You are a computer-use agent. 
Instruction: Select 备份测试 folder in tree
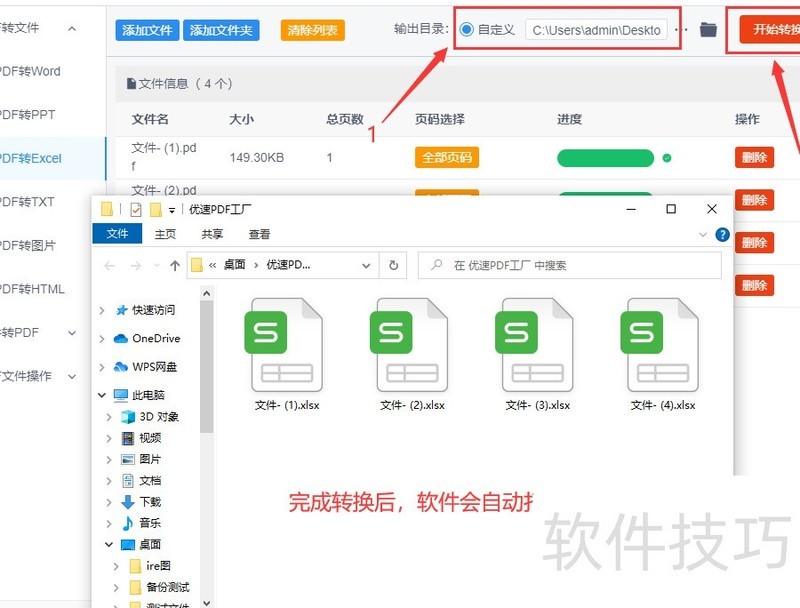(x=168, y=587)
